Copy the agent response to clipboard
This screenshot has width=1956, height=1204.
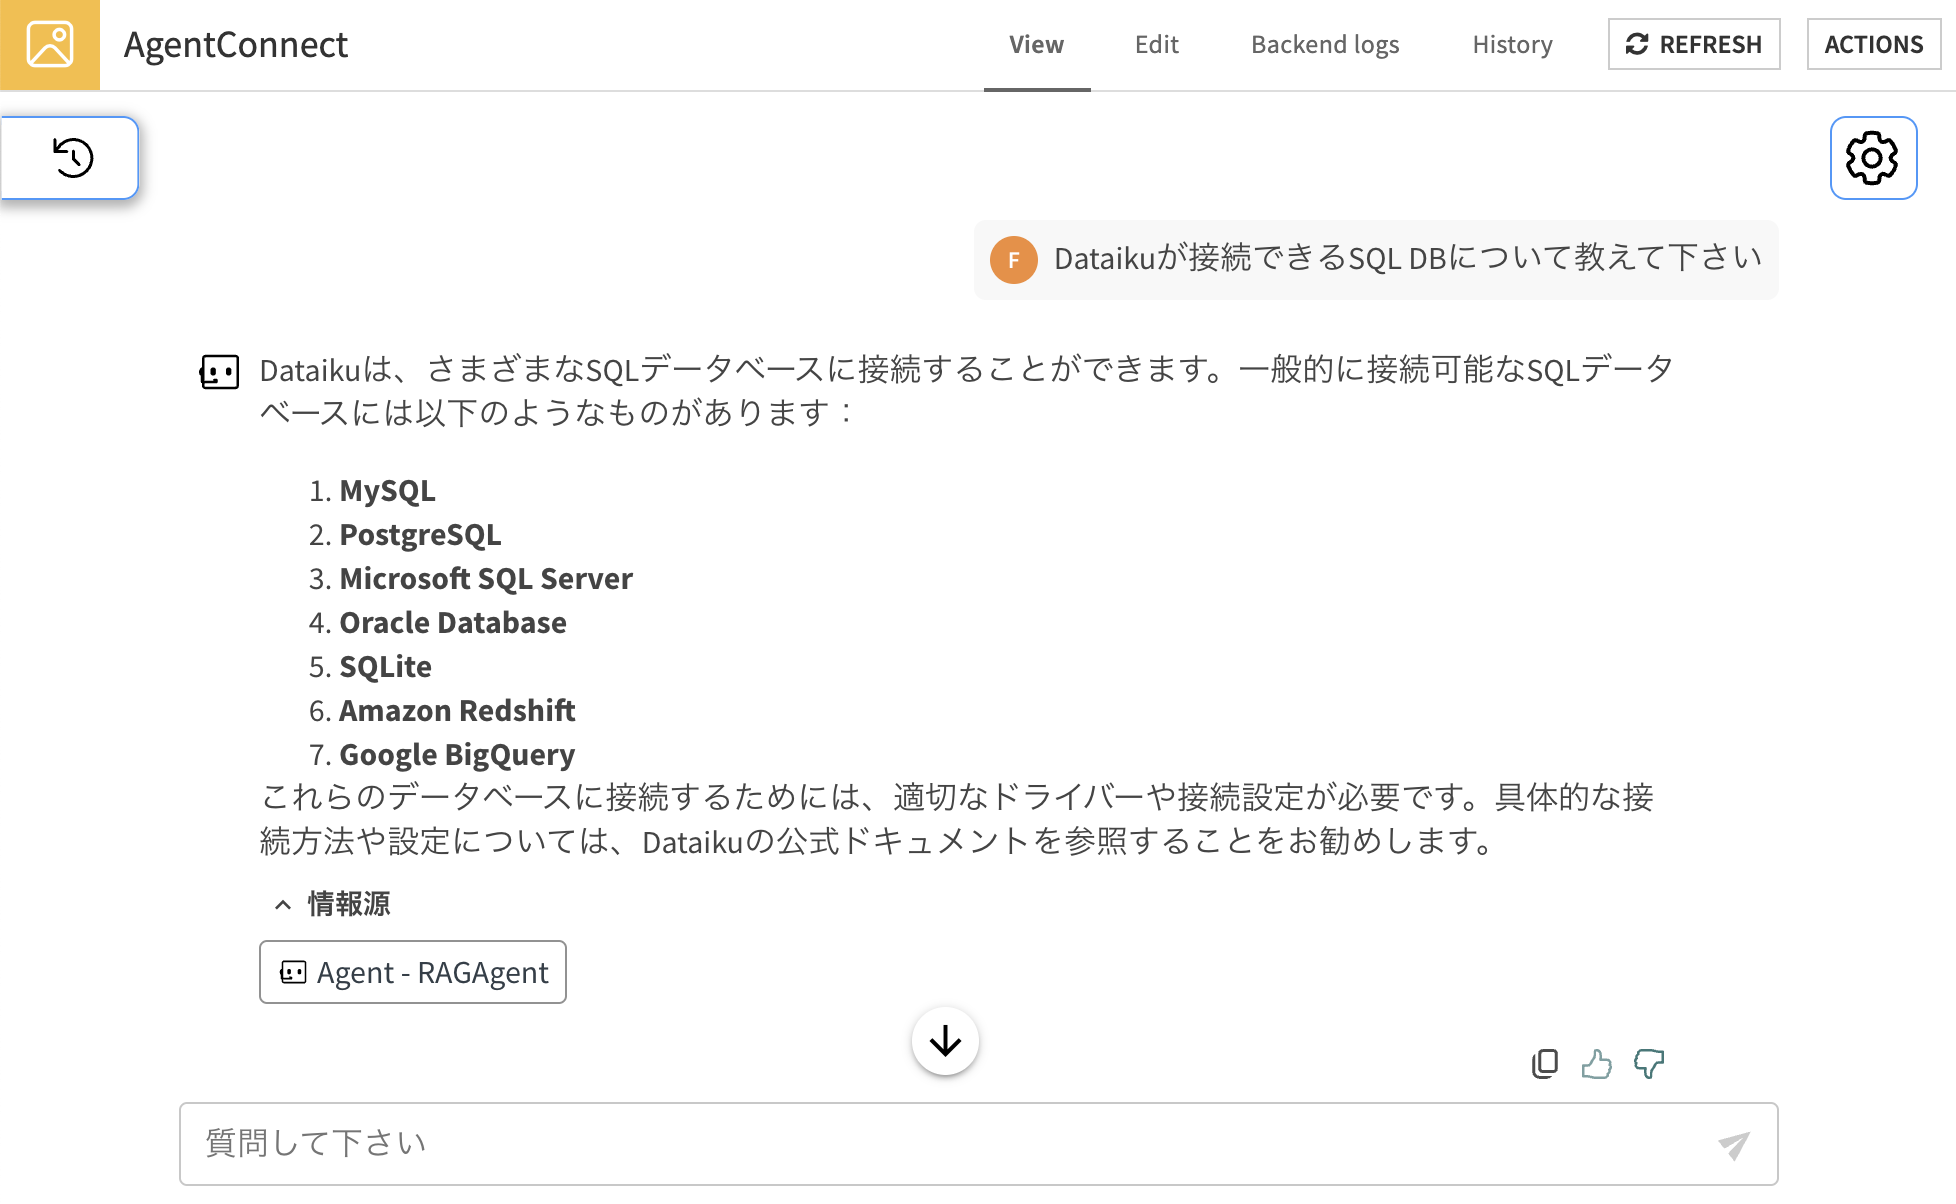pyautogui.click(x=1544, y=1063)
